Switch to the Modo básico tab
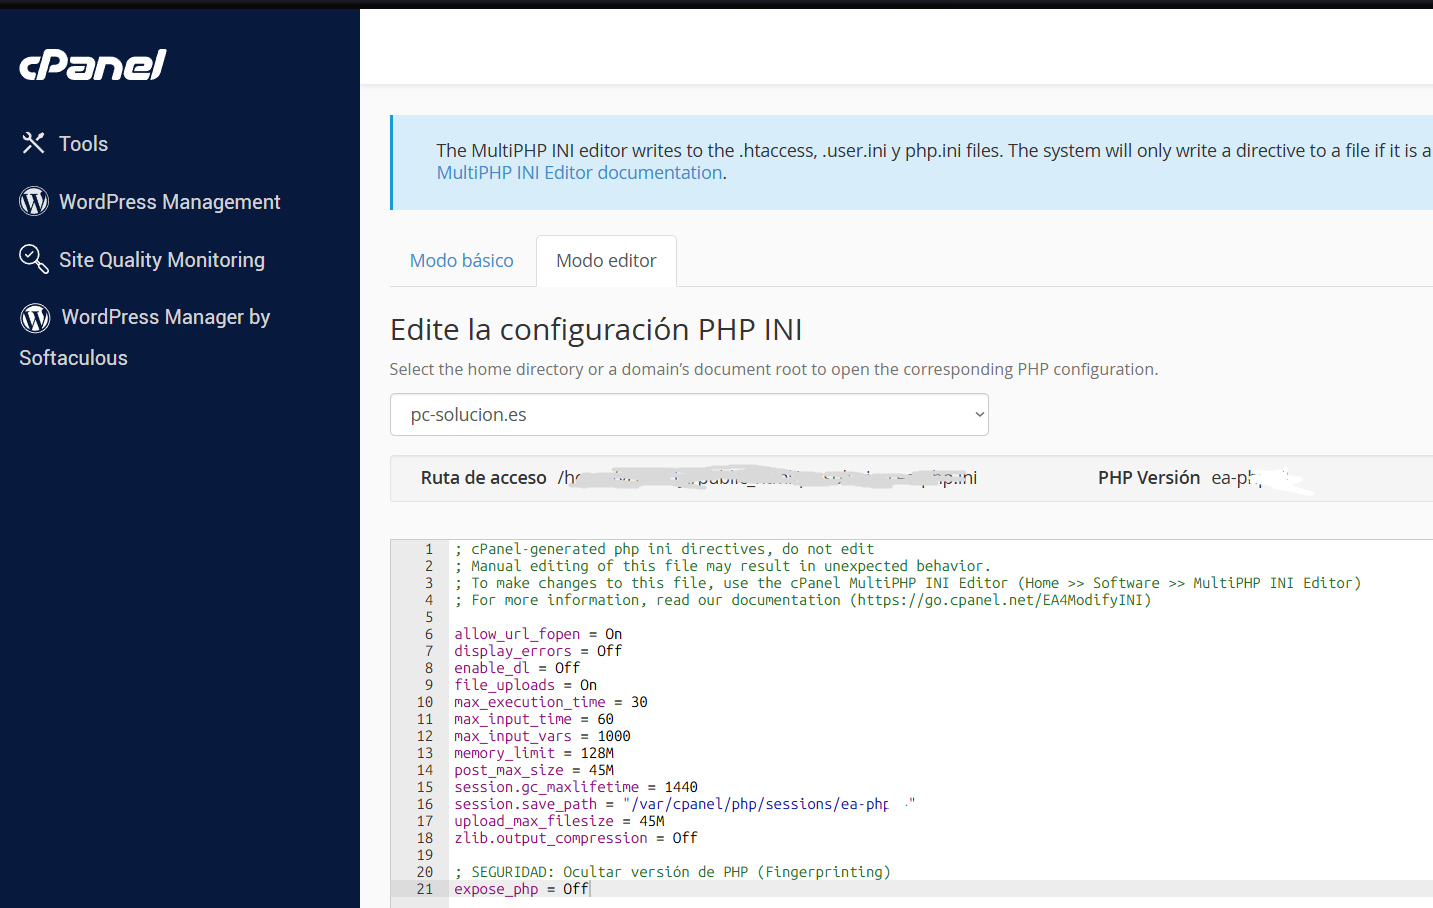The image size is (1433, 908). (462, 261)
